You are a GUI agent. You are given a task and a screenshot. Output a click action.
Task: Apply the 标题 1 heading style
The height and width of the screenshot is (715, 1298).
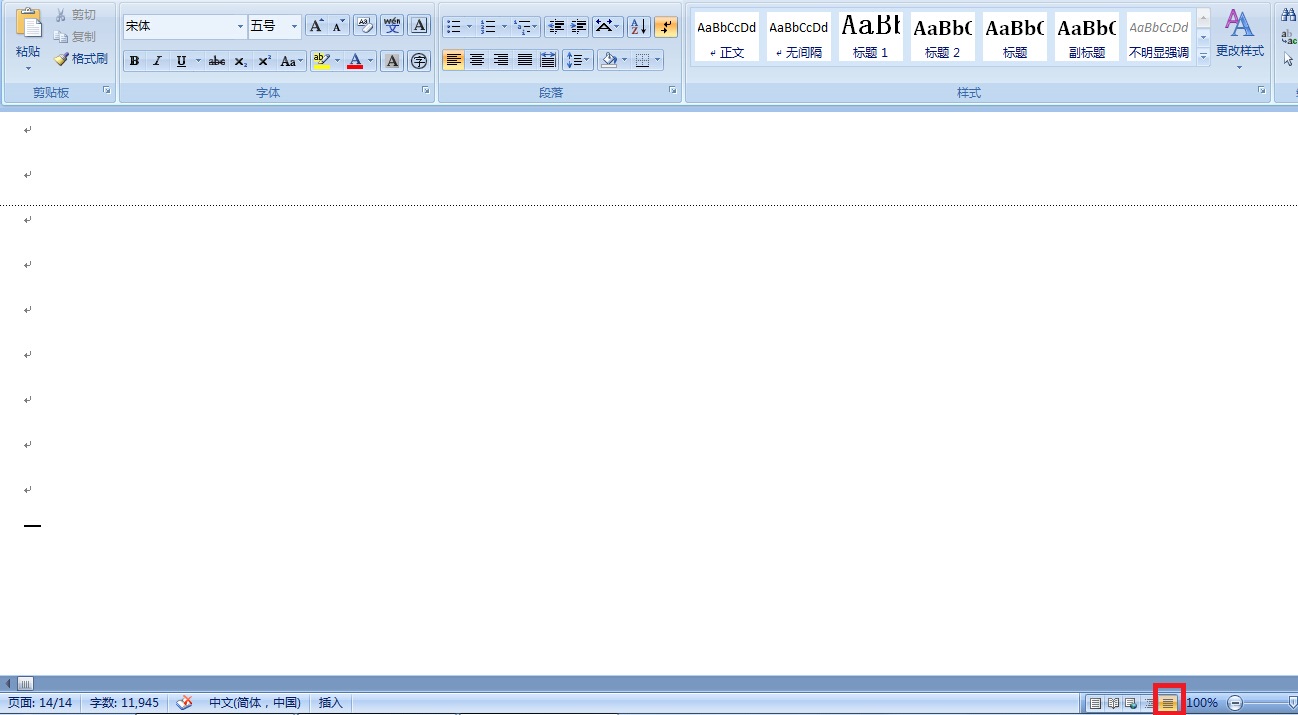(x=870, y=37)
